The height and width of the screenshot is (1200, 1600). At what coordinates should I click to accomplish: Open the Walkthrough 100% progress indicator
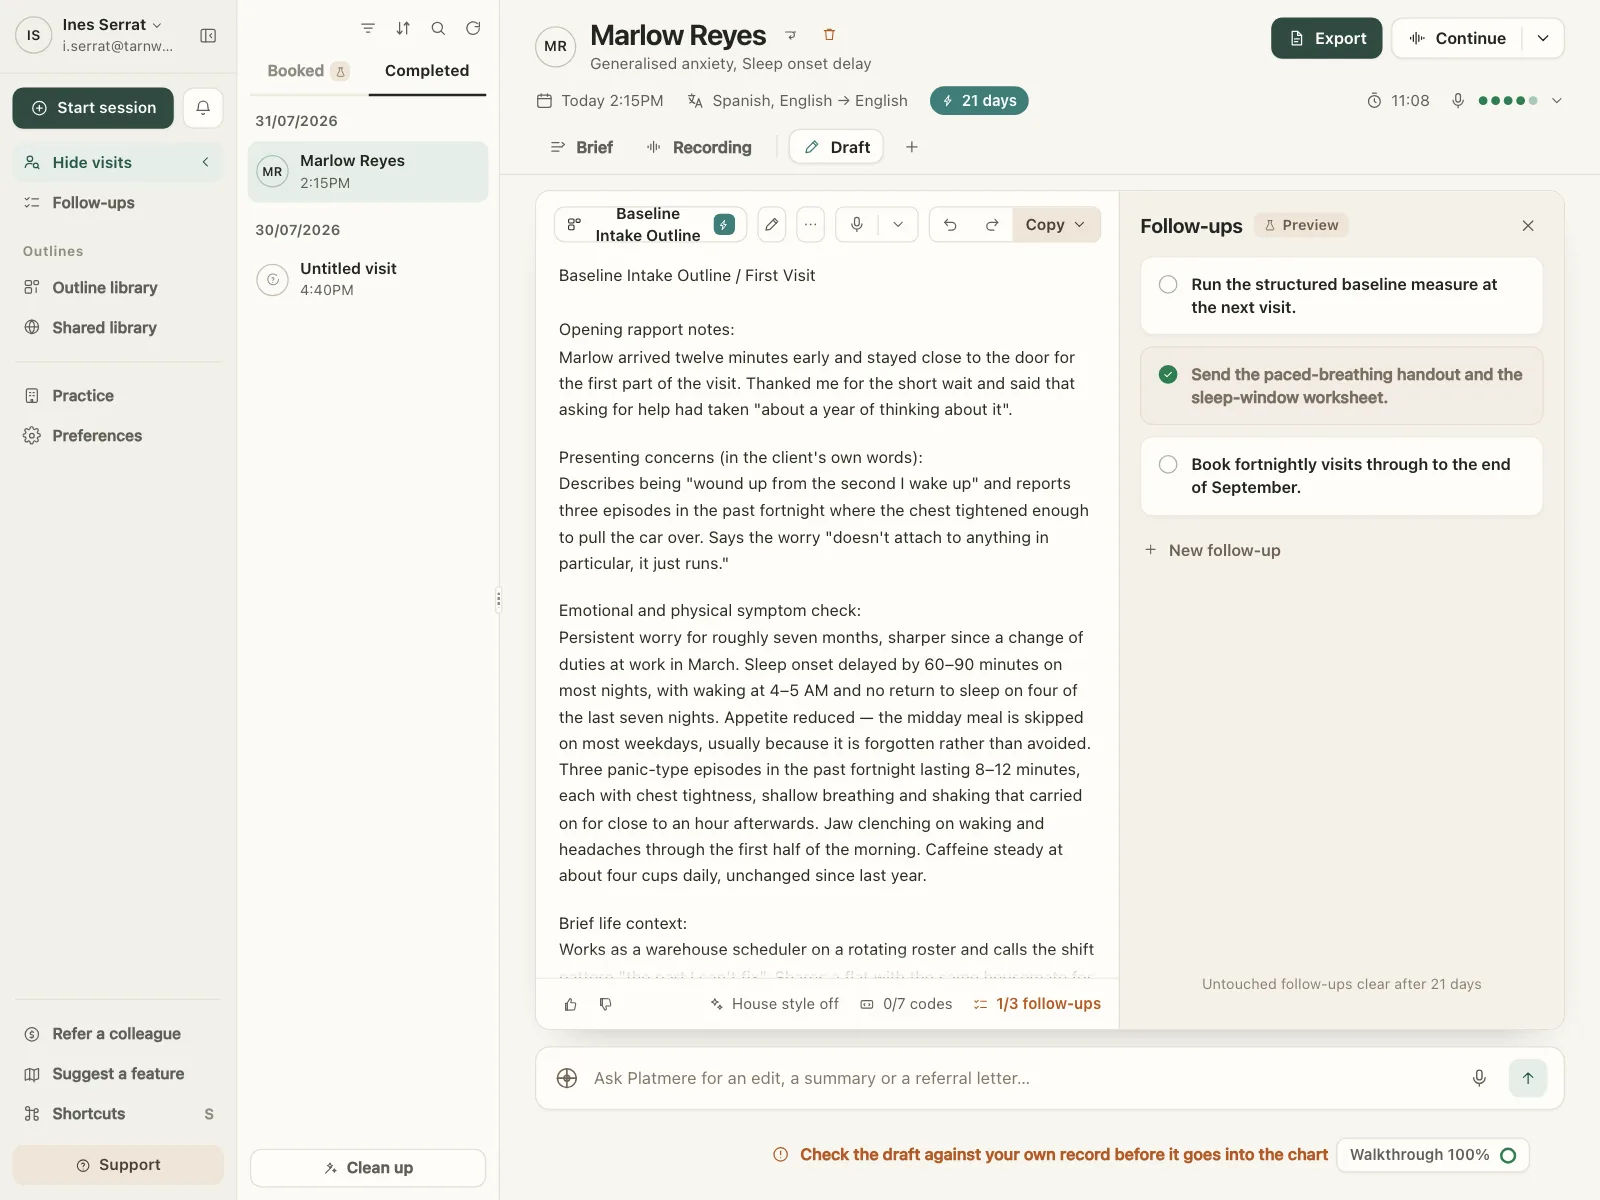tap(1432, 1155)
